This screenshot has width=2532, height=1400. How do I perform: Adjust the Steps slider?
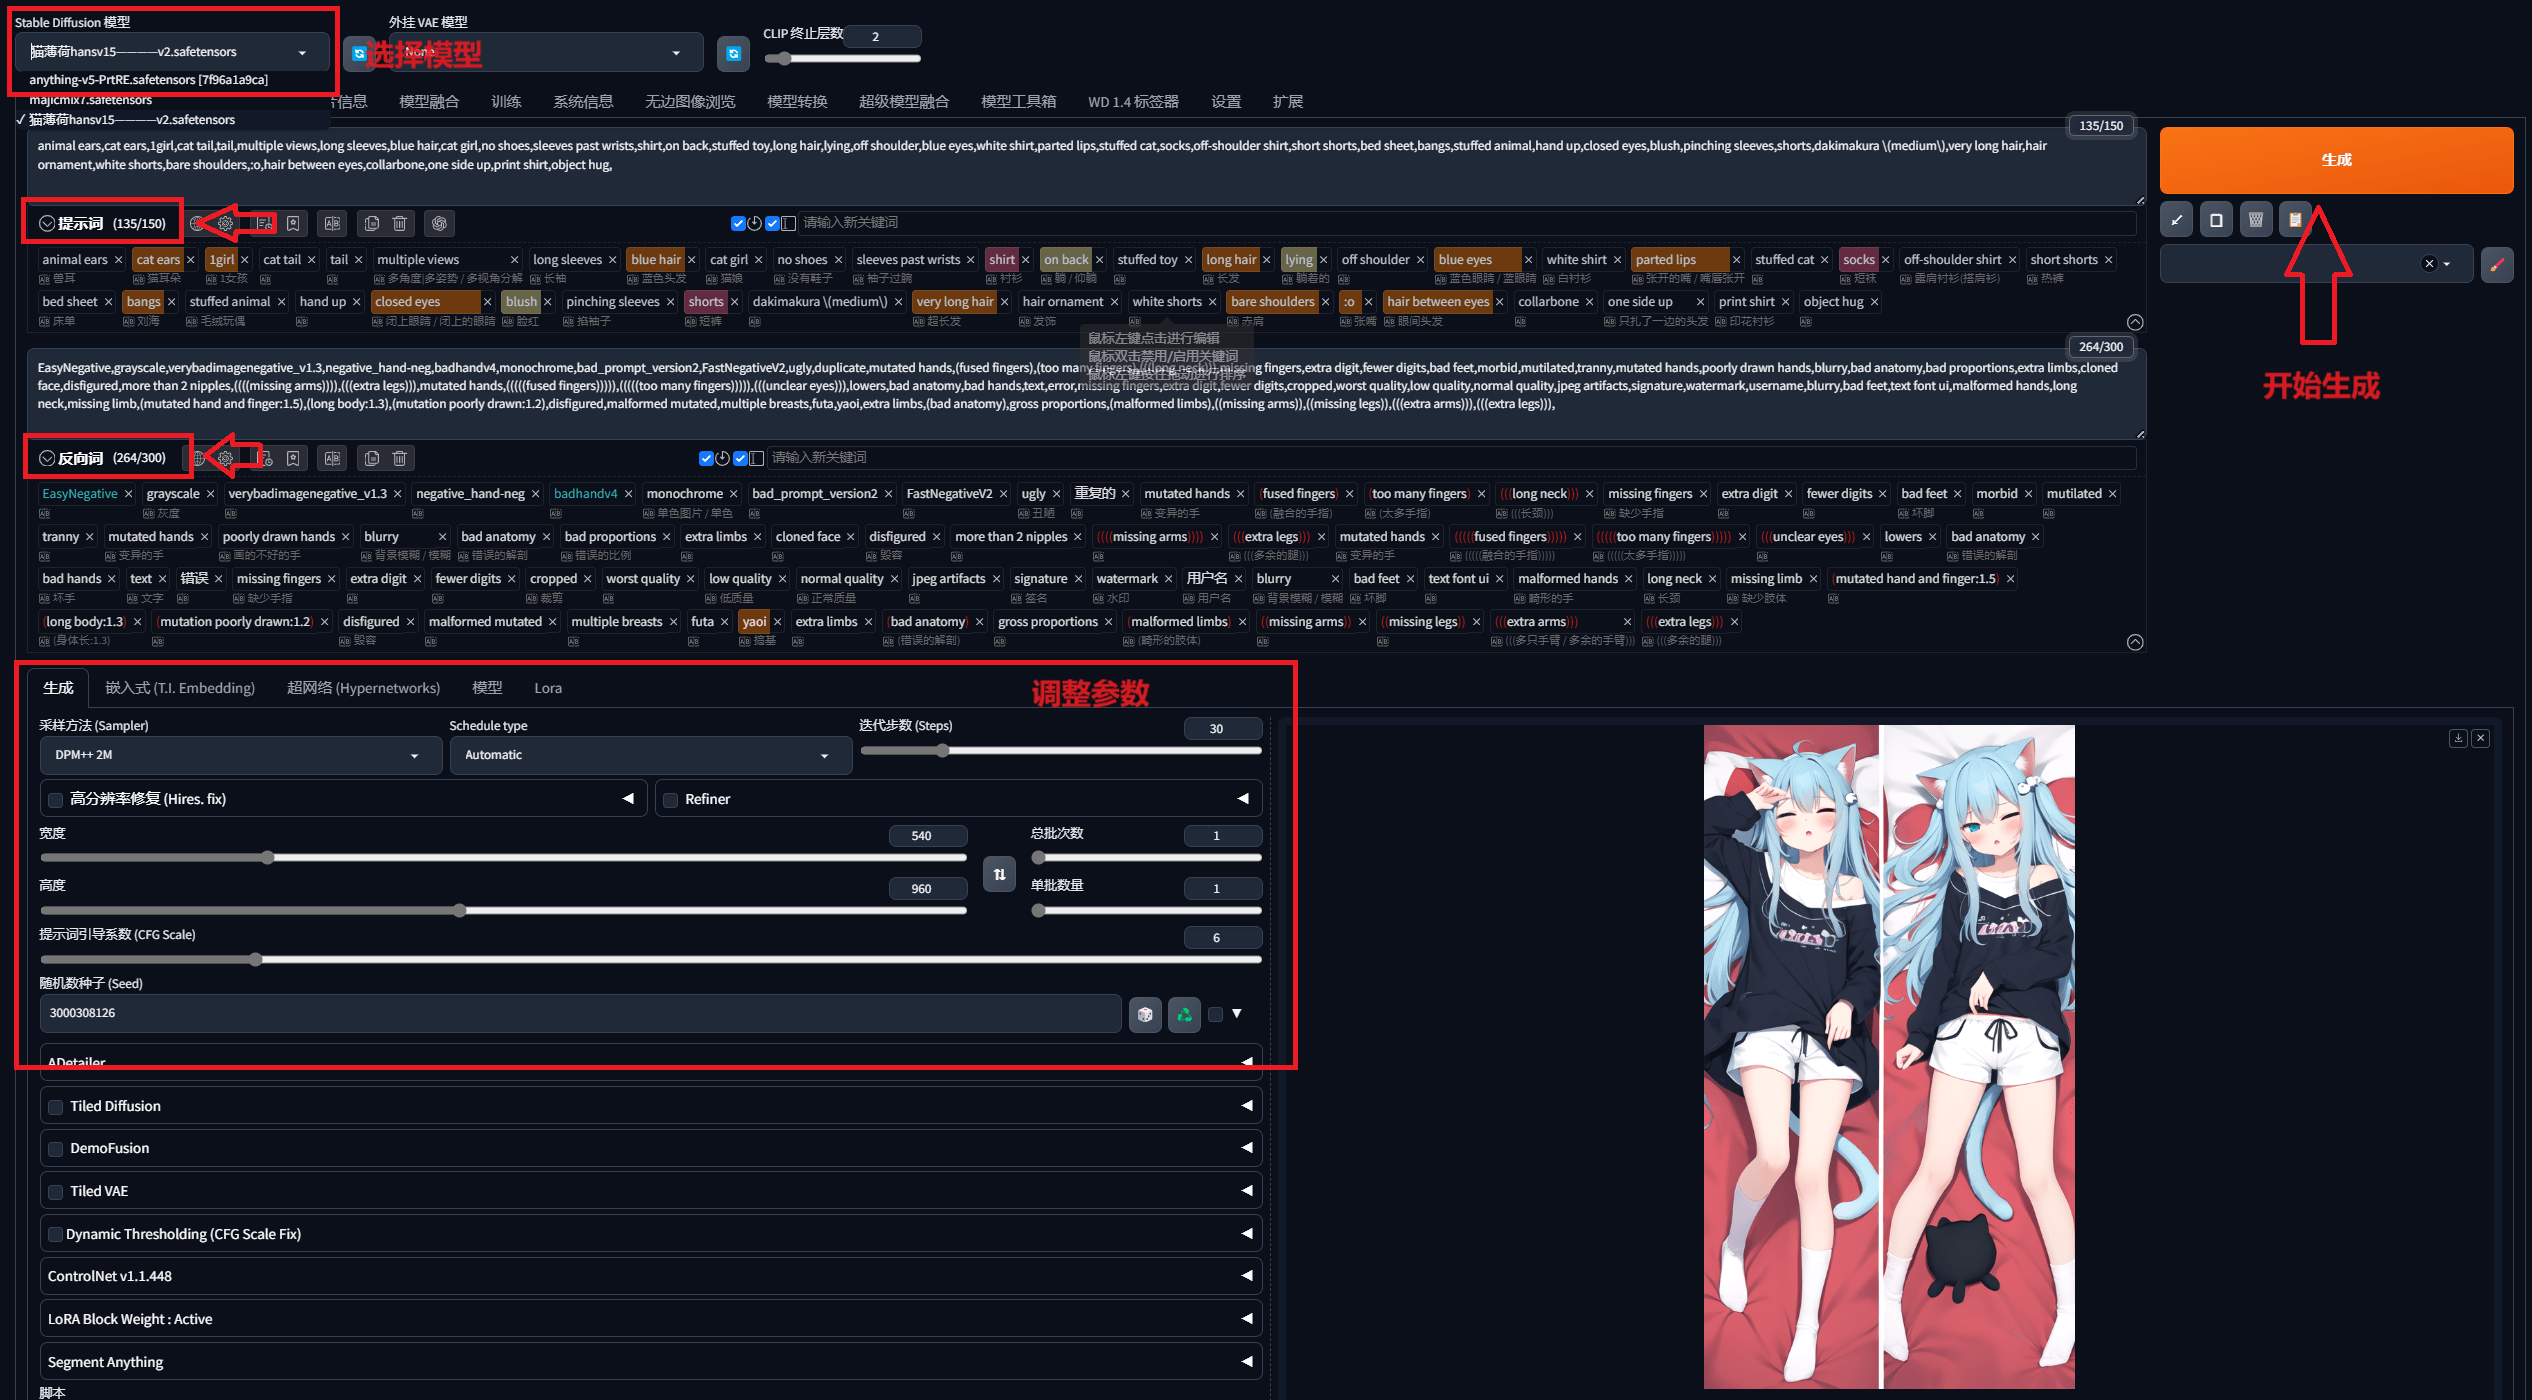pyautogui.click(x=1061, y=750)
